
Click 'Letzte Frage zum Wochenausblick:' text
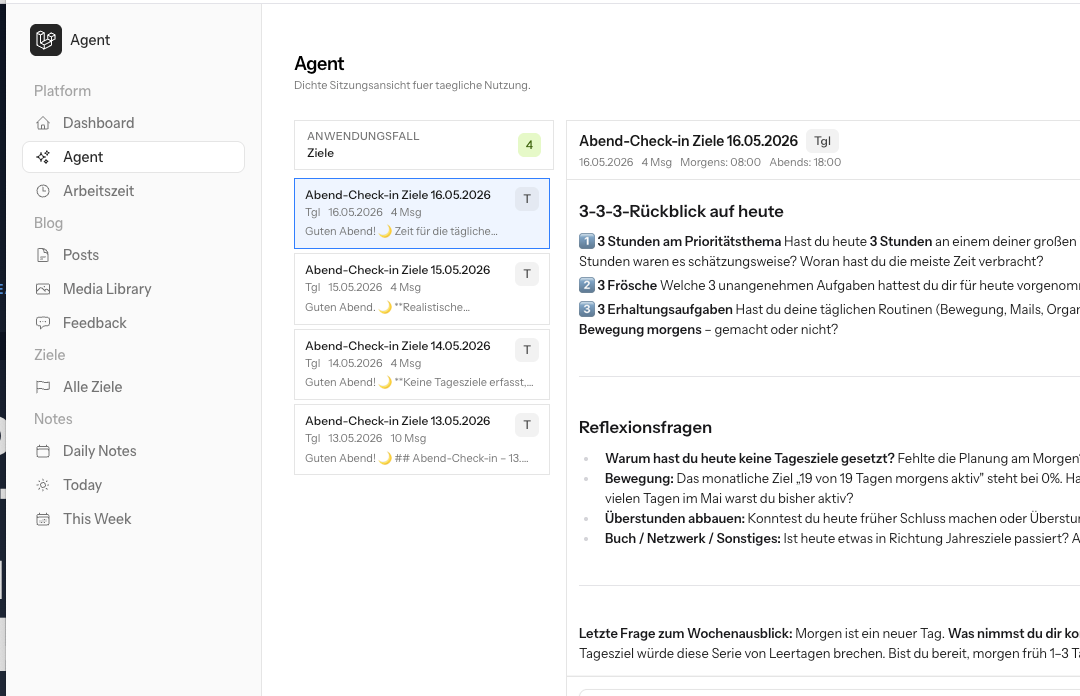(685, 633)
